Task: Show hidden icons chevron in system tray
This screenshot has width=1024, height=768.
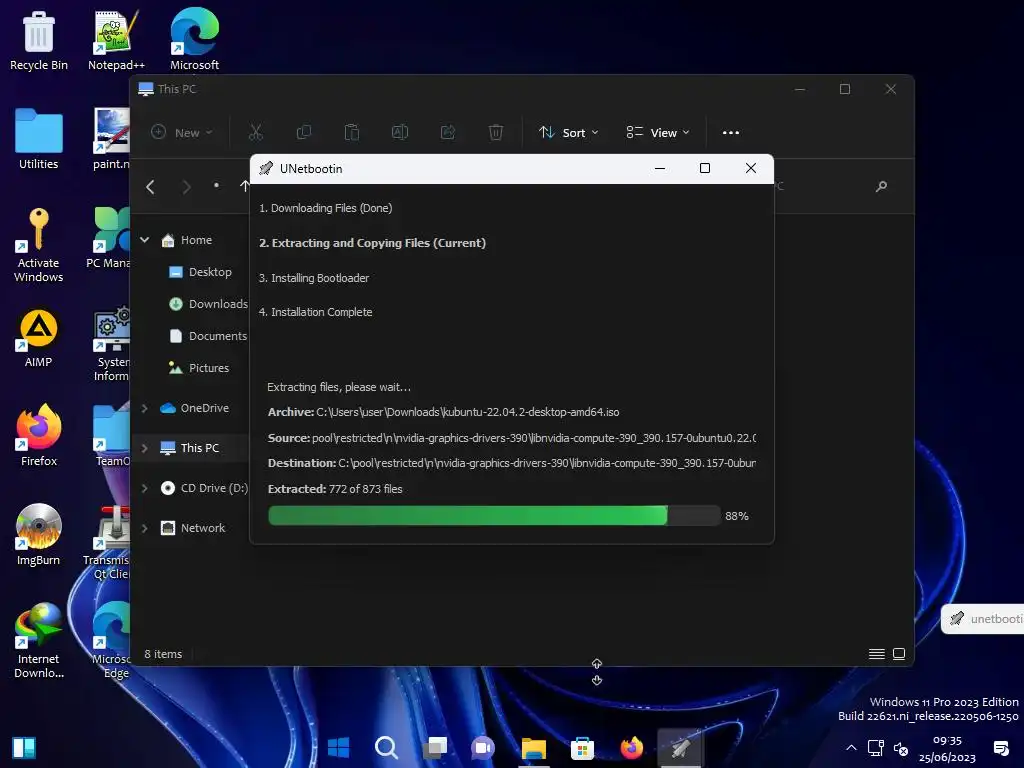Action: (x=851, y=748)
